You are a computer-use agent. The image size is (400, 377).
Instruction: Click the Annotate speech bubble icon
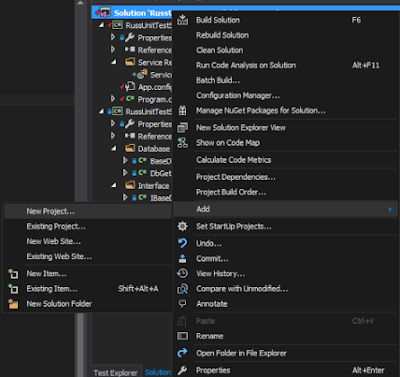tap(182, 303)
